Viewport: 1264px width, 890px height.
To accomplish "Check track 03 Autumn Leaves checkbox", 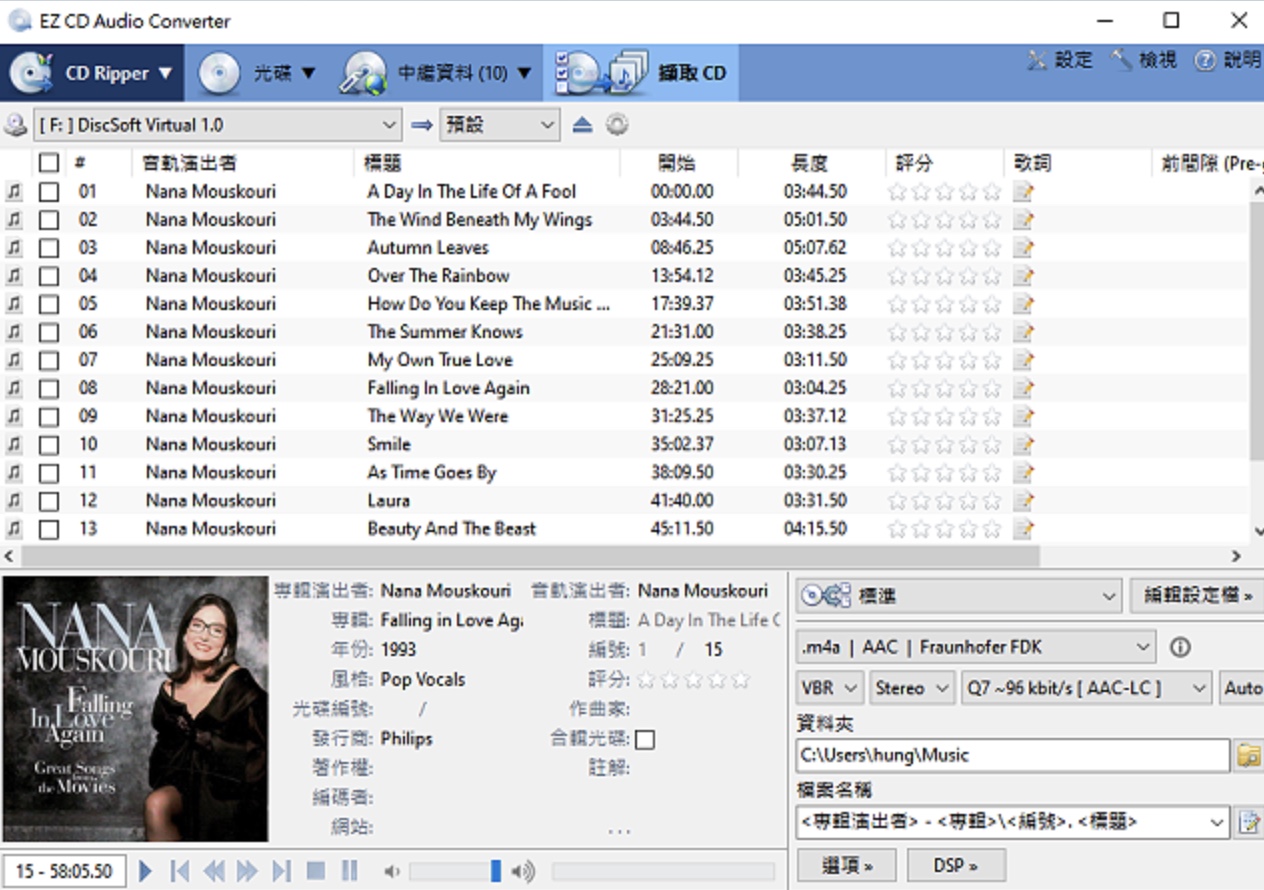I will 49,248.
